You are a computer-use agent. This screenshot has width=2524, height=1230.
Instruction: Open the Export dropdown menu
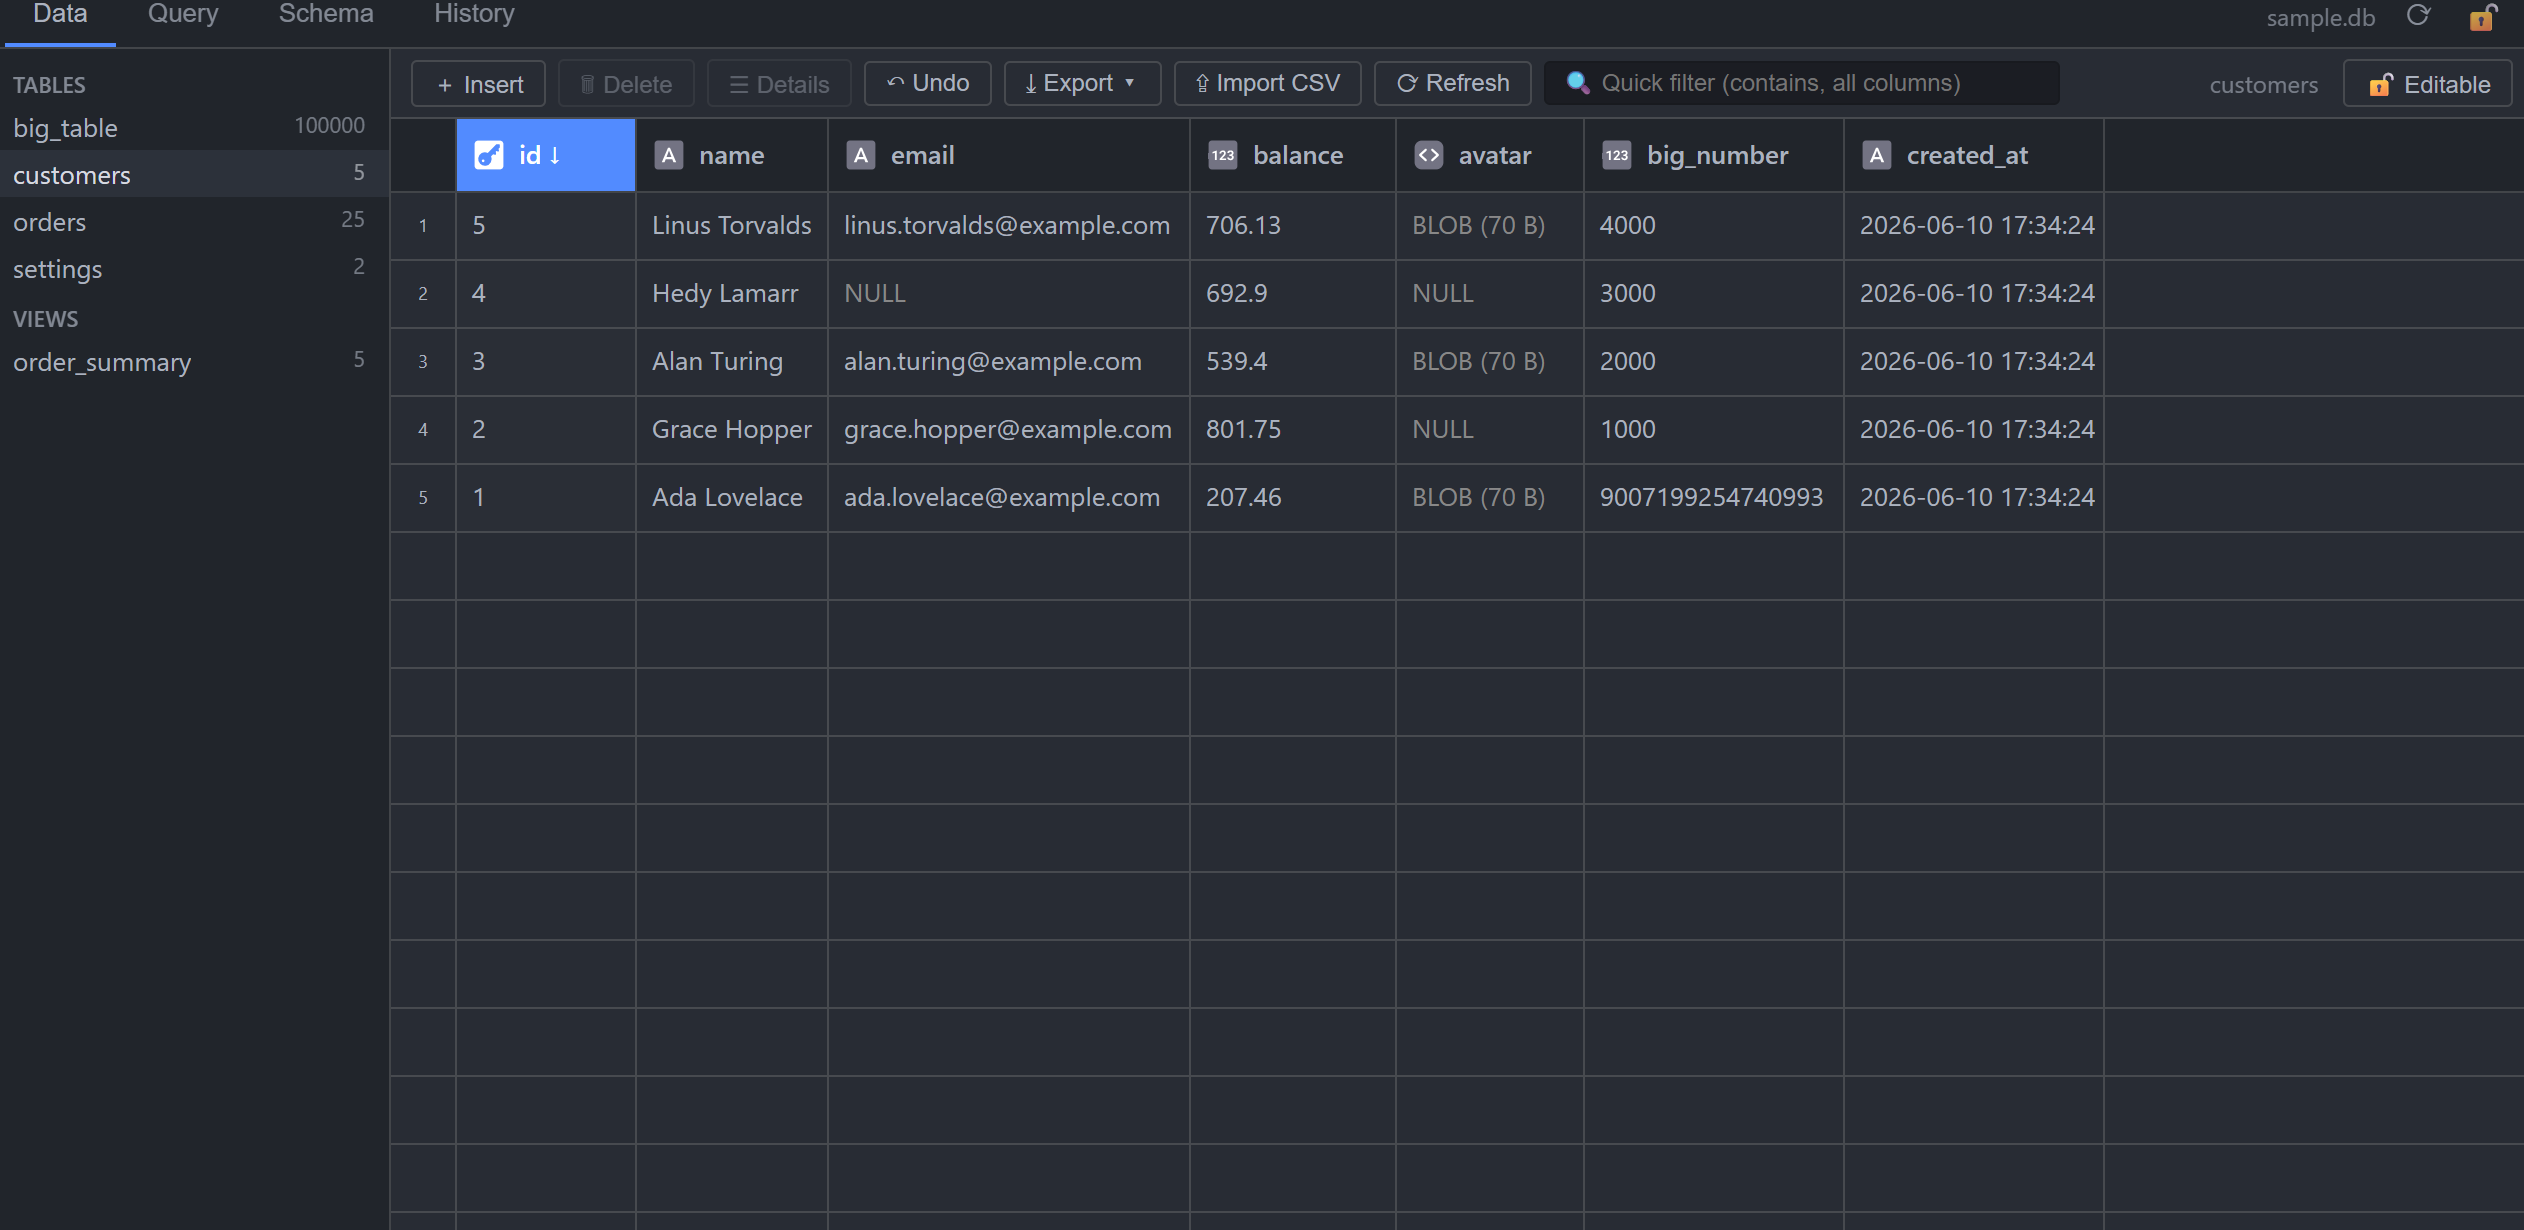(x=1082, y=83)
